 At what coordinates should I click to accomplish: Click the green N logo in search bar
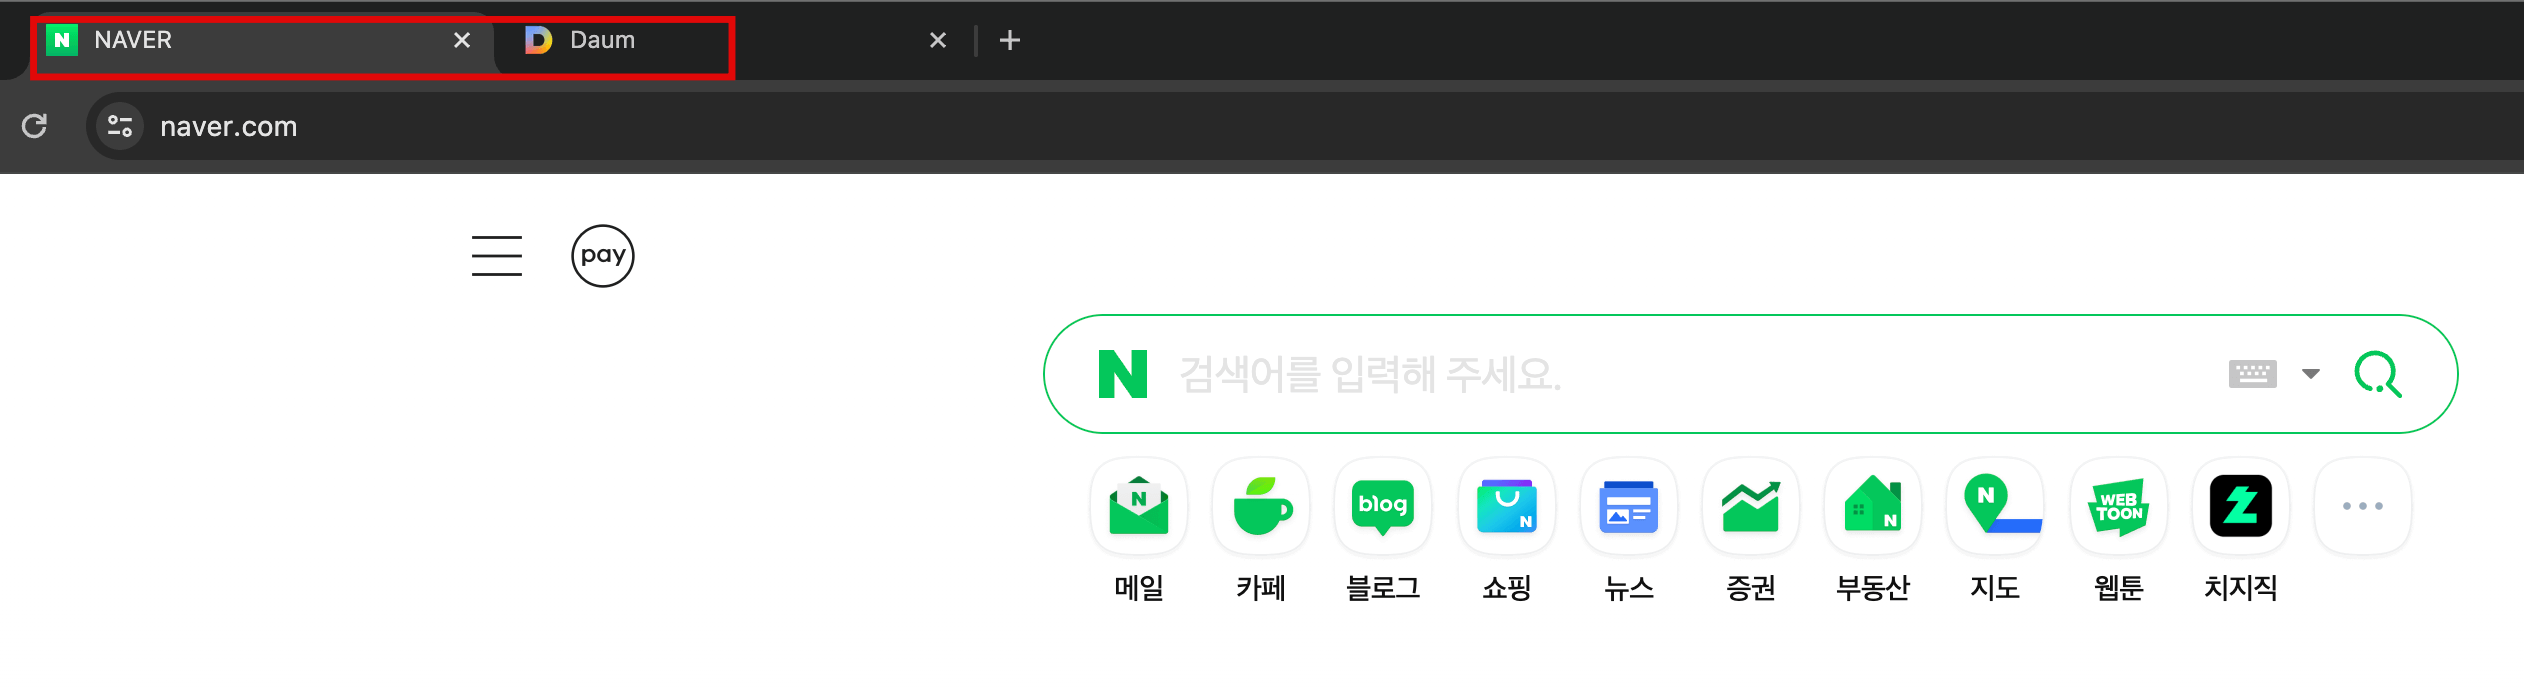click(x=1122, y=374)
